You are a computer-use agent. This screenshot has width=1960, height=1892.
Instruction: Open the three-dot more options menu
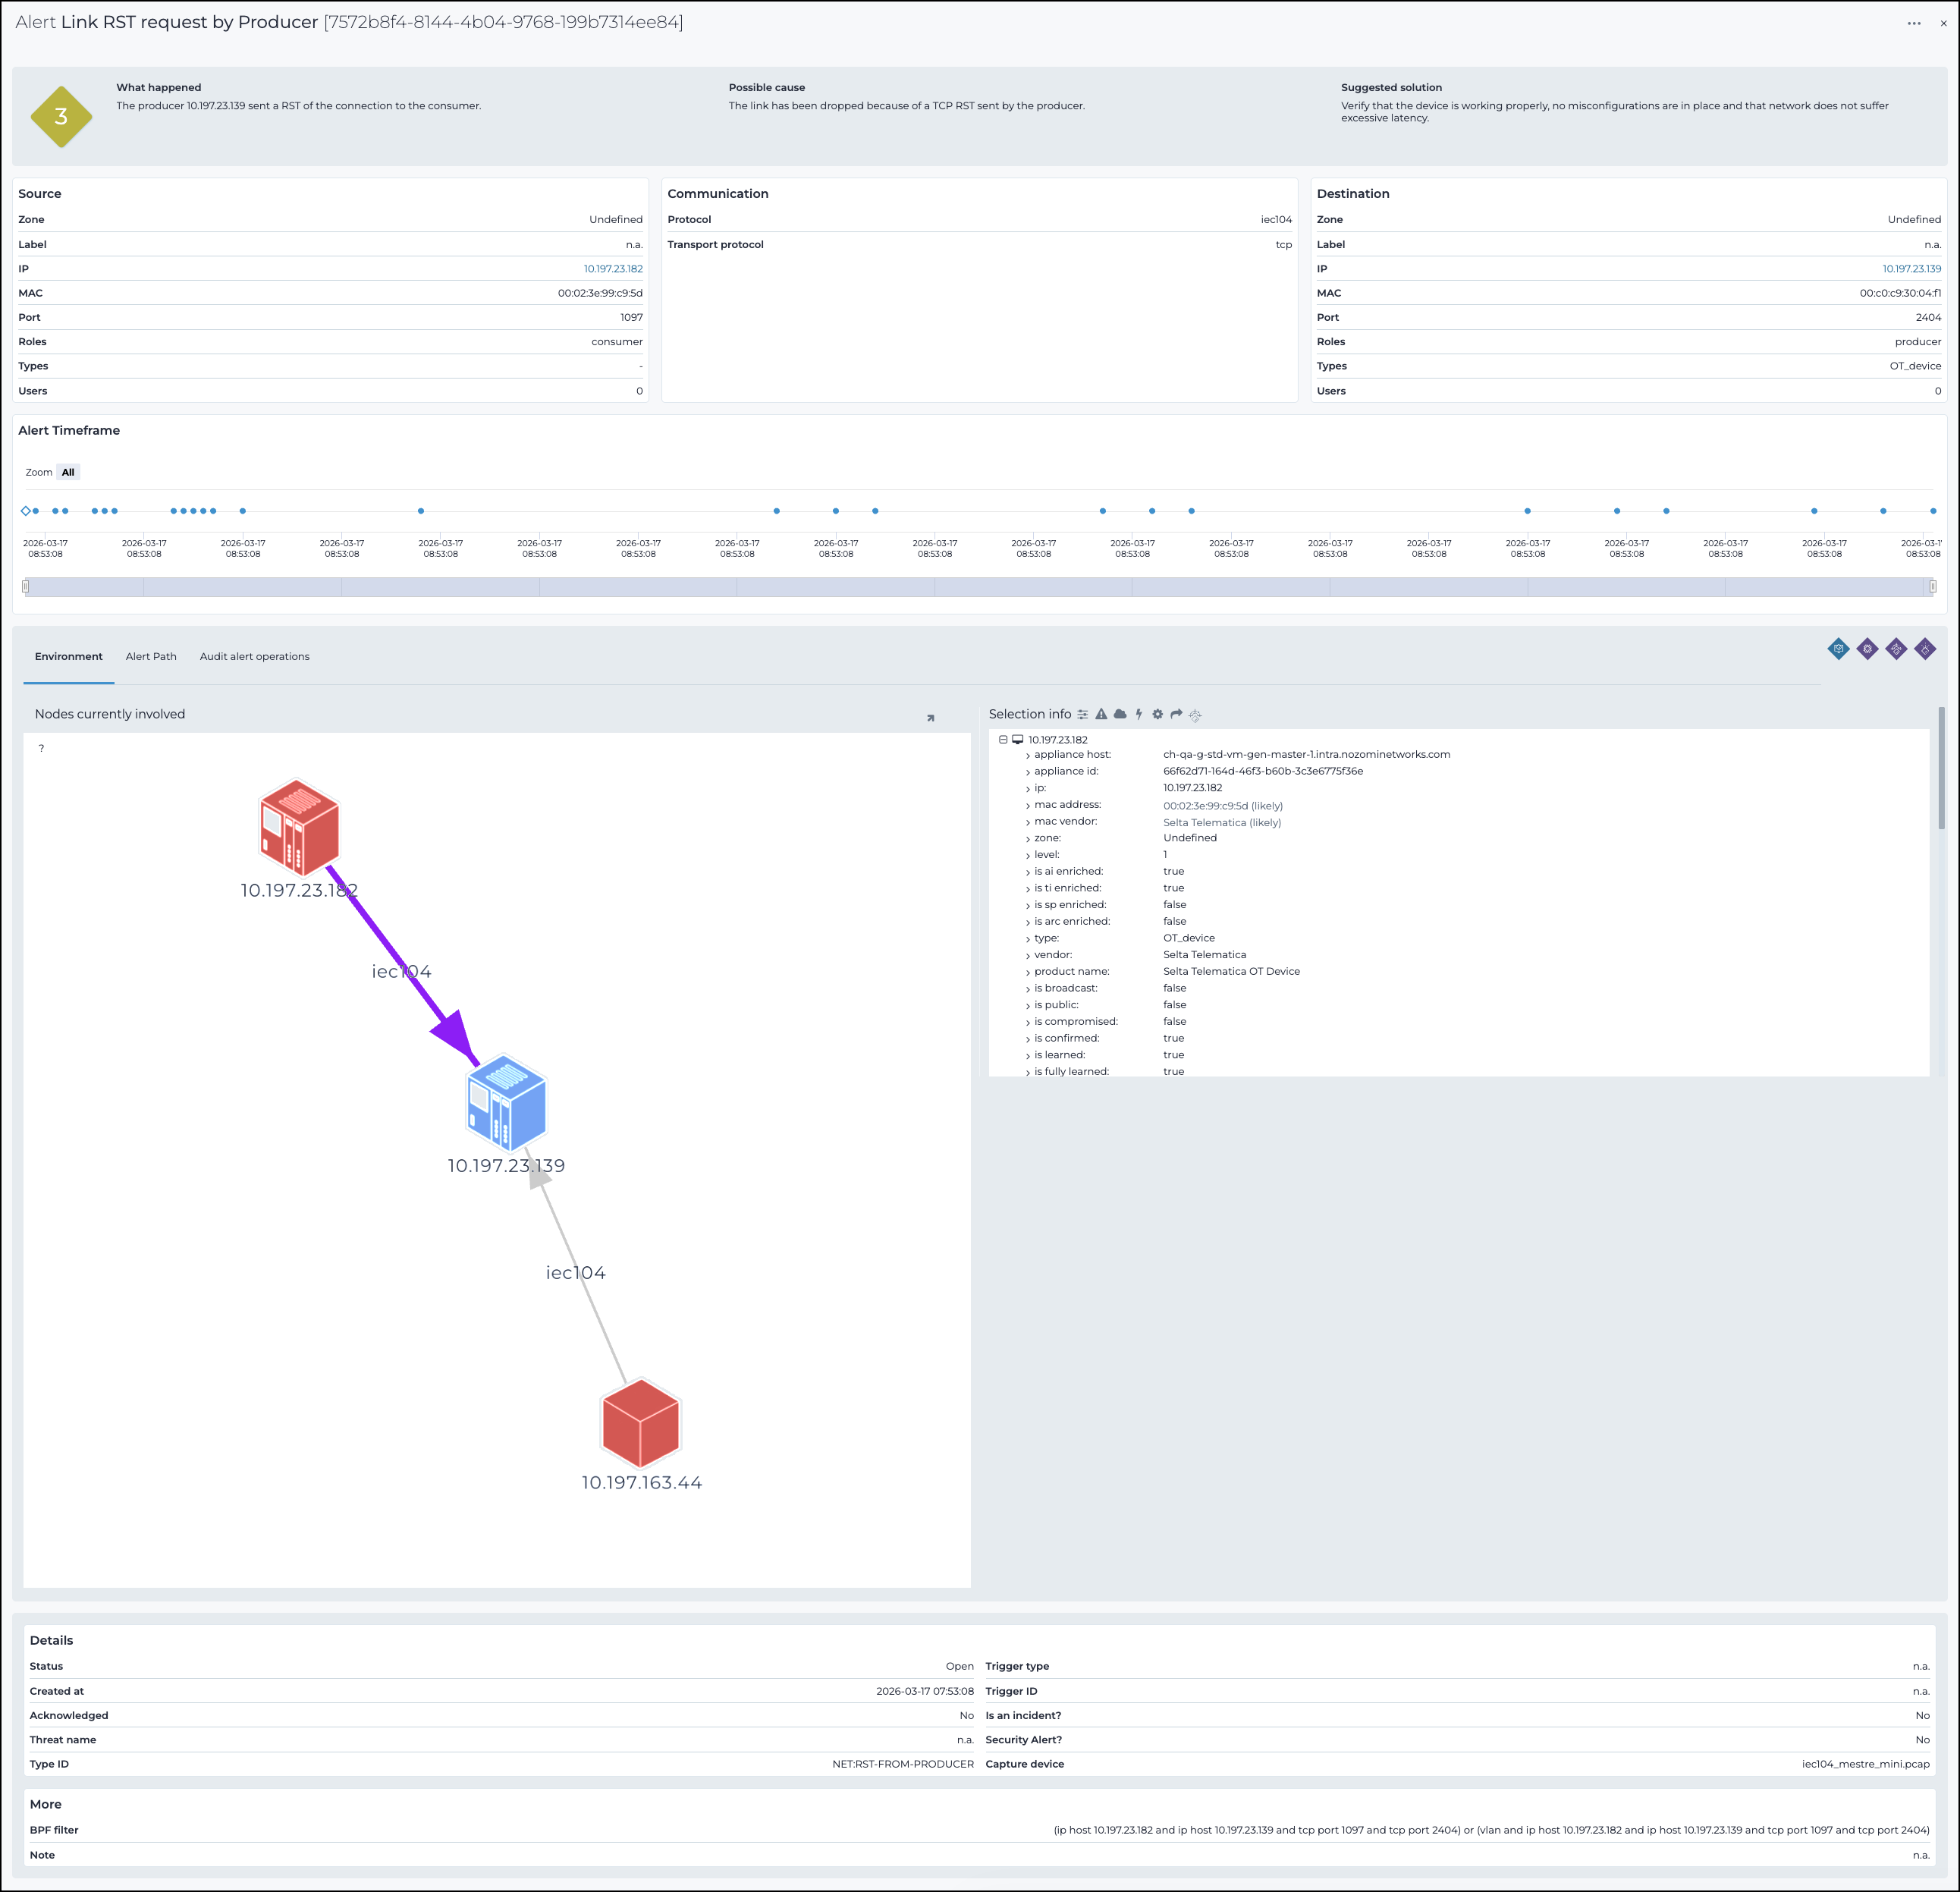coord(1914,23)
